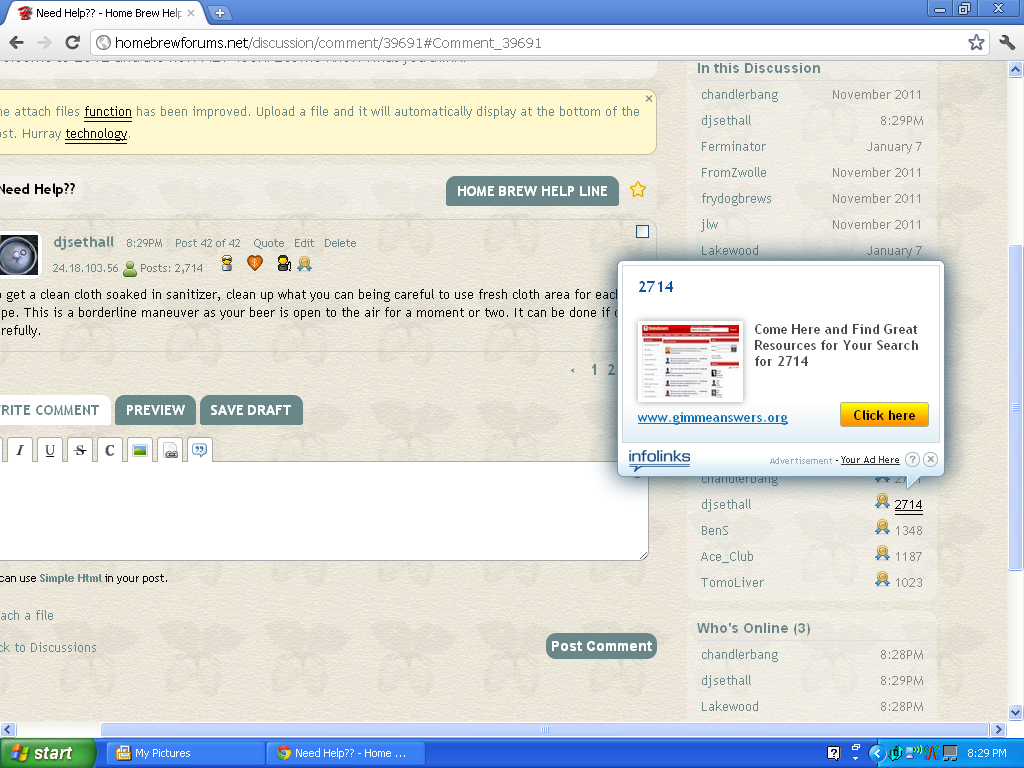The width and height of the screenshot is (1024, 768).
Task: Click the code formatting C button
Action: click(x=110, y=450)
